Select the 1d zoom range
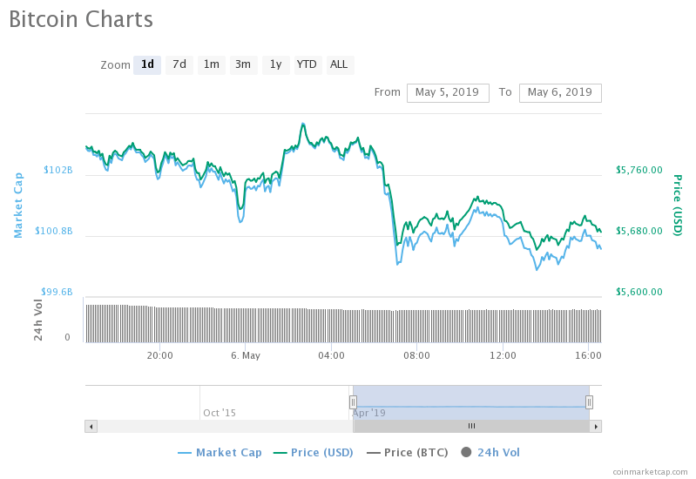696x479 pixels. [147, 65]
